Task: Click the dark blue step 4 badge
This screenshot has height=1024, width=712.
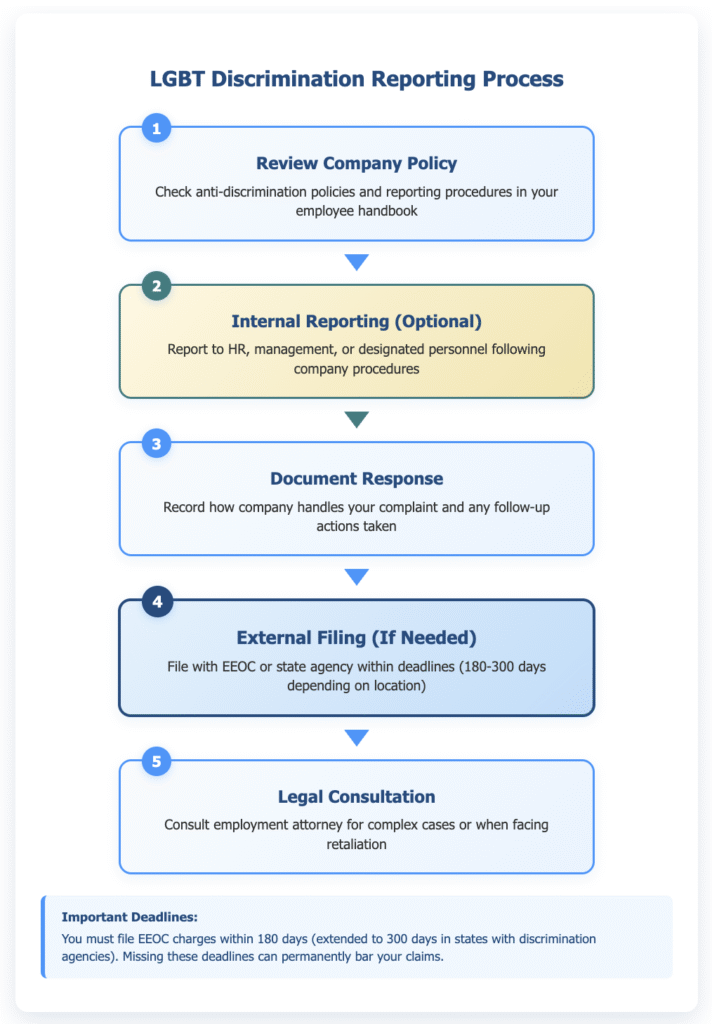Action: [156, 602]
